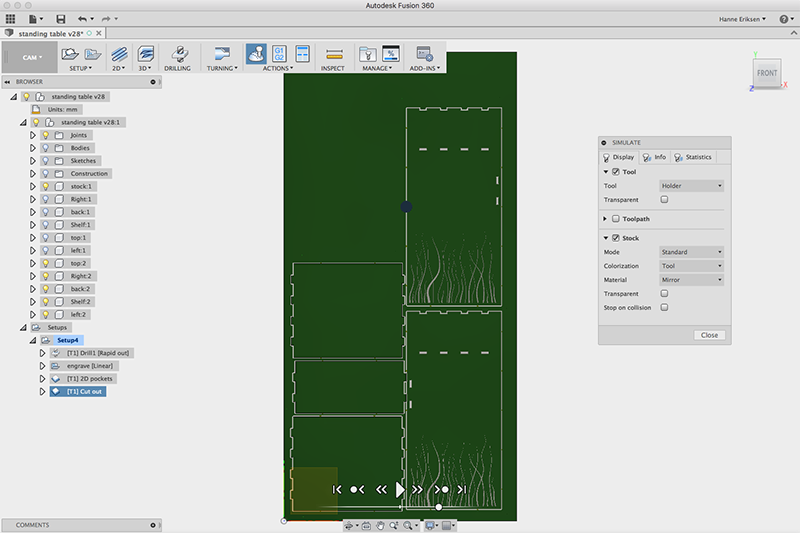Image resolution: width=800 pixels, height=533 pixels.
Task: Enable Transparent checkbox under Tool
Action: [664, 199]
